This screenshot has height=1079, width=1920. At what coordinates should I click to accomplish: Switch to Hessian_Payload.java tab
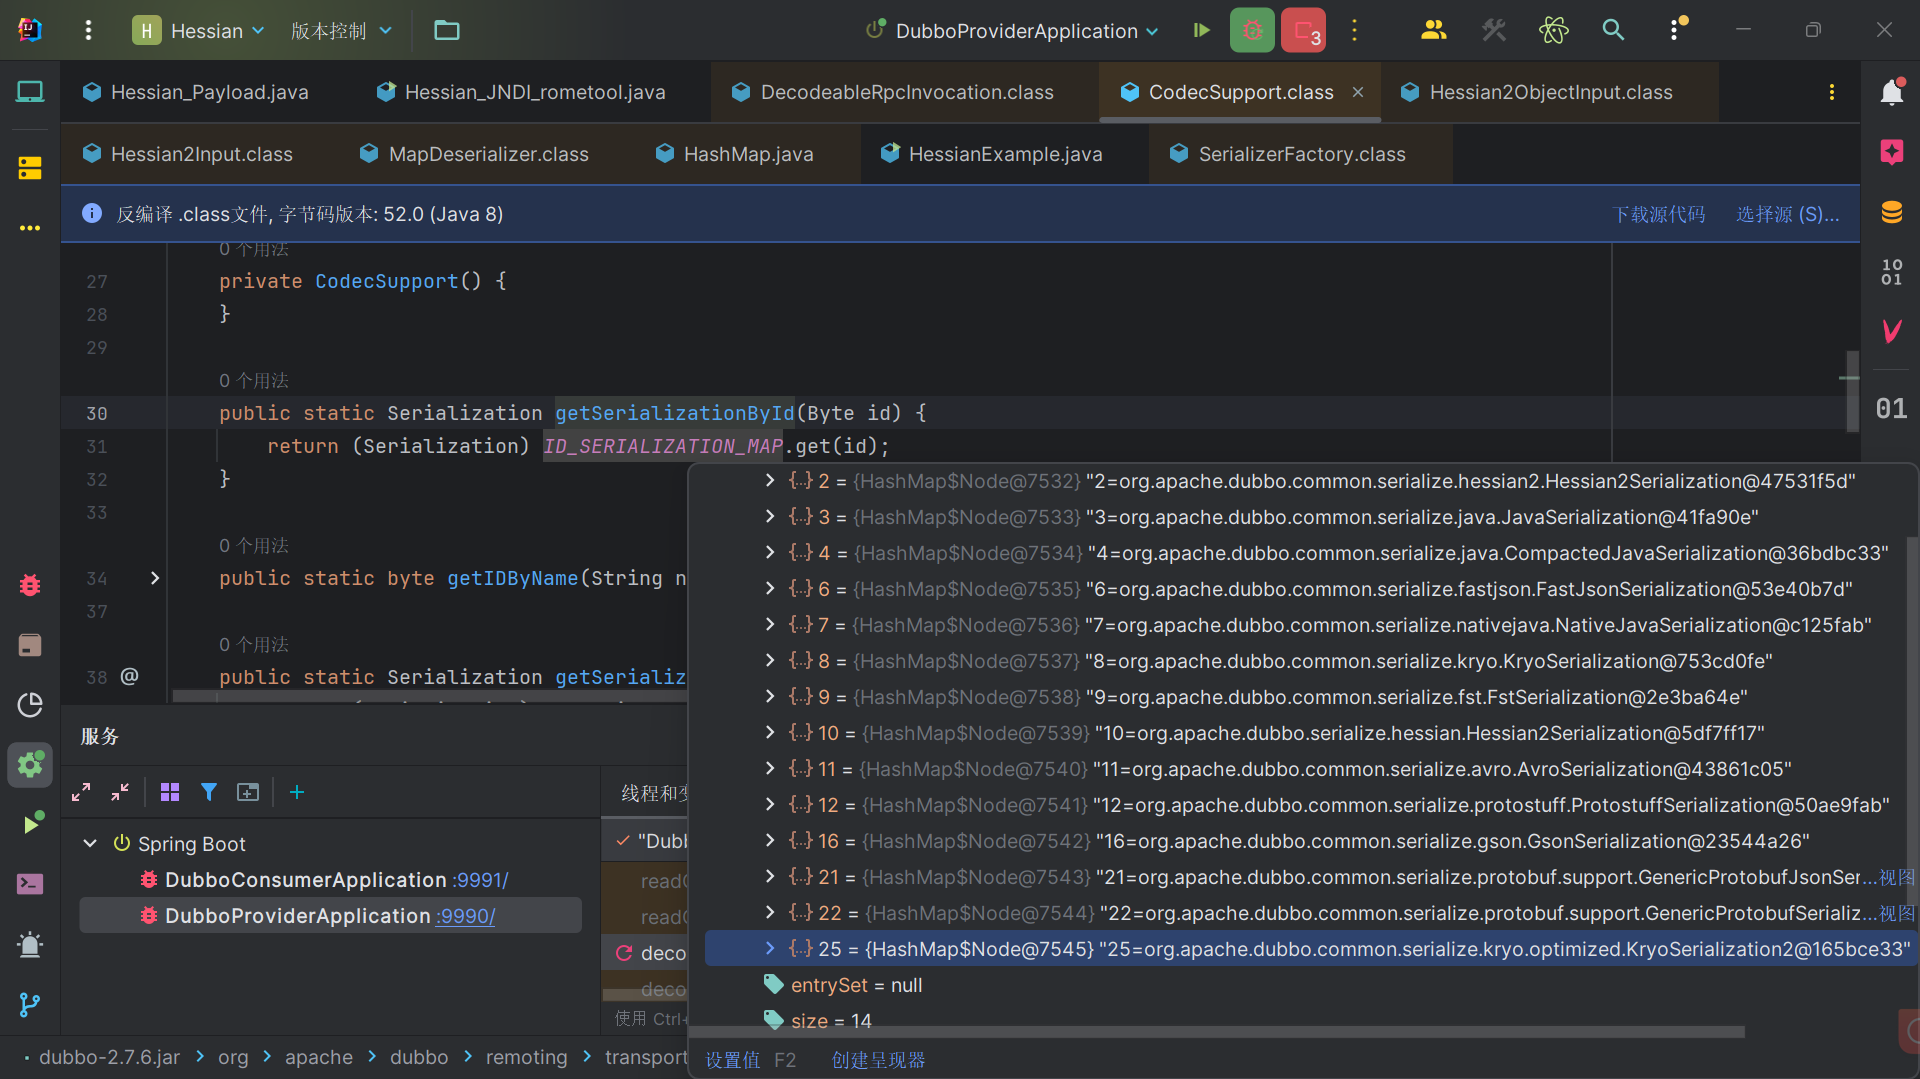(x=196, y=92)
